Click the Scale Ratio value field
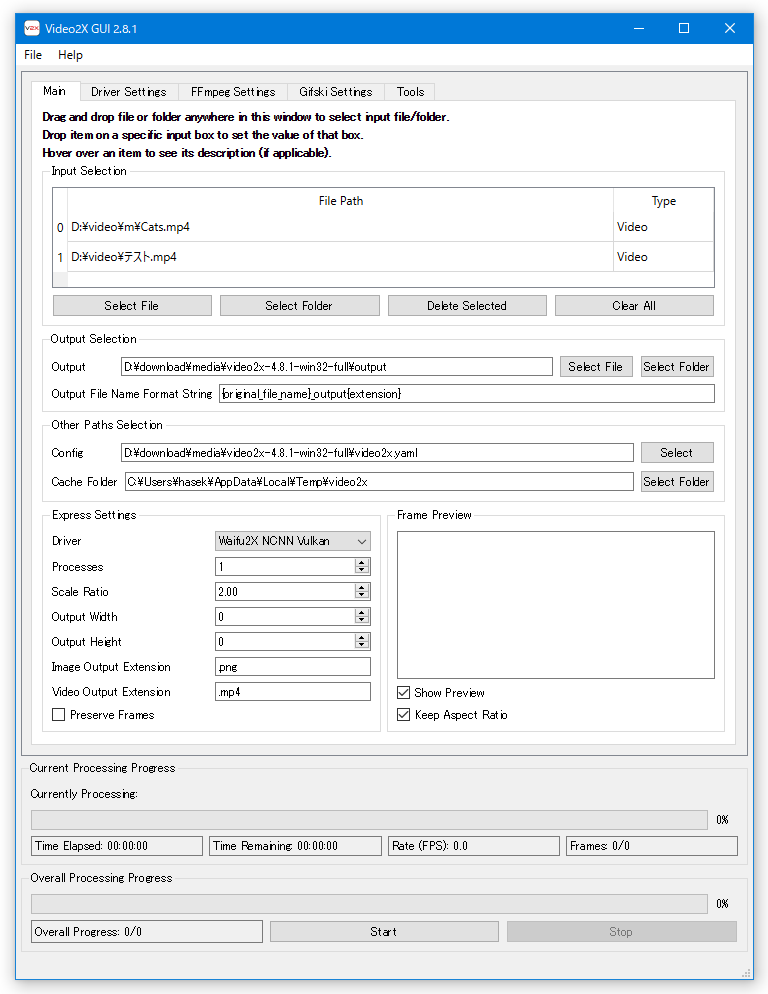This screenshot has height=994, width=768. (285, 591)
